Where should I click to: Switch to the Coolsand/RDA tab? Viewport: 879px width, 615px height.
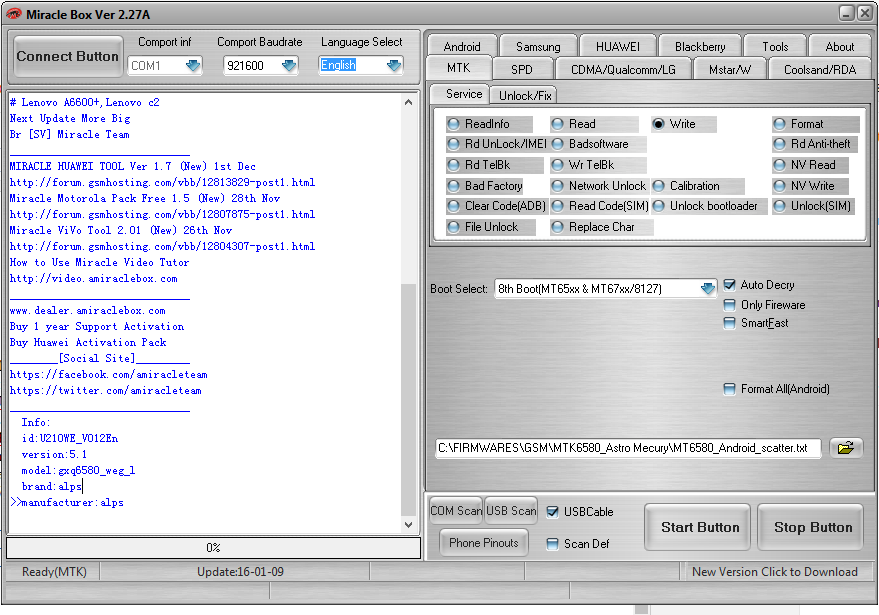click(820, 70)
